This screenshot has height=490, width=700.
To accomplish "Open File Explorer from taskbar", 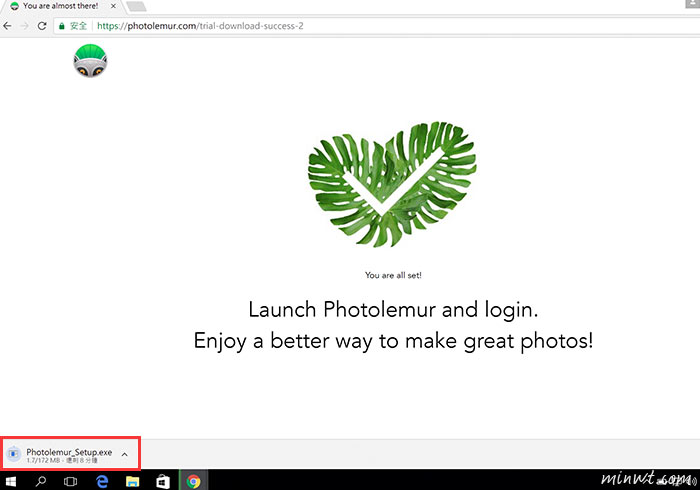I will pos(133,481).
